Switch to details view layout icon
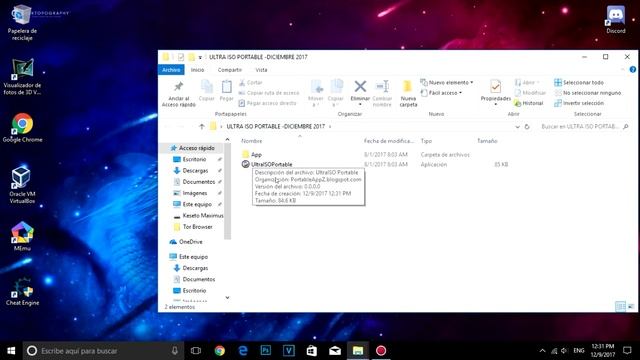The height and width of the screenshot is (360, 640). click(x=620, y=306)
